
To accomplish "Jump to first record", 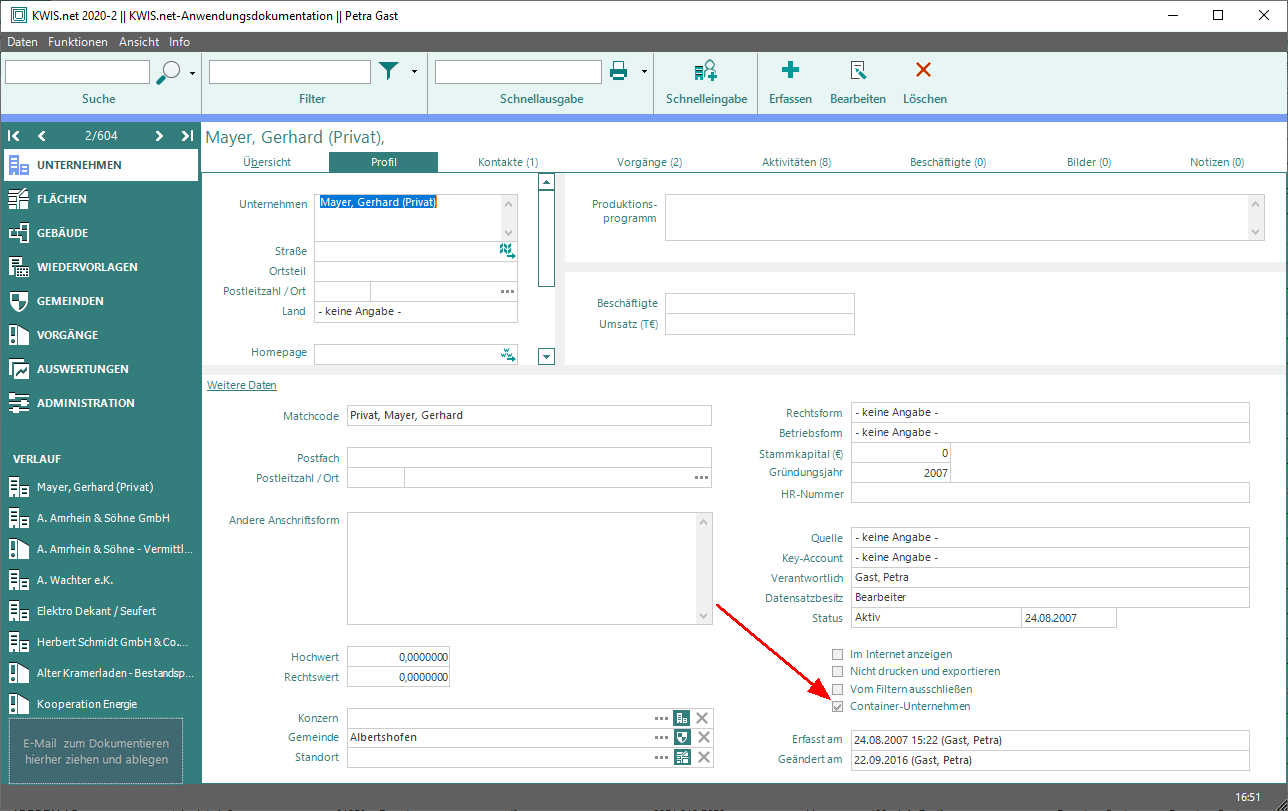I will [x=14, y=136].
